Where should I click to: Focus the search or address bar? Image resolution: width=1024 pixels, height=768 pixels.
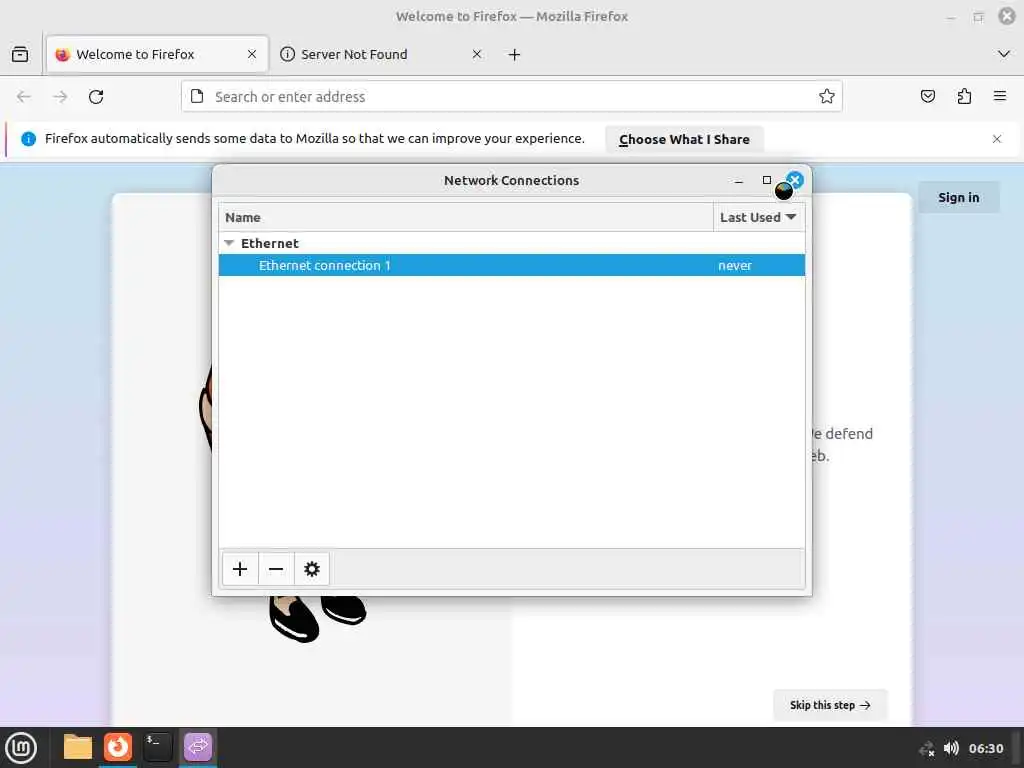[x=511, y=97]
